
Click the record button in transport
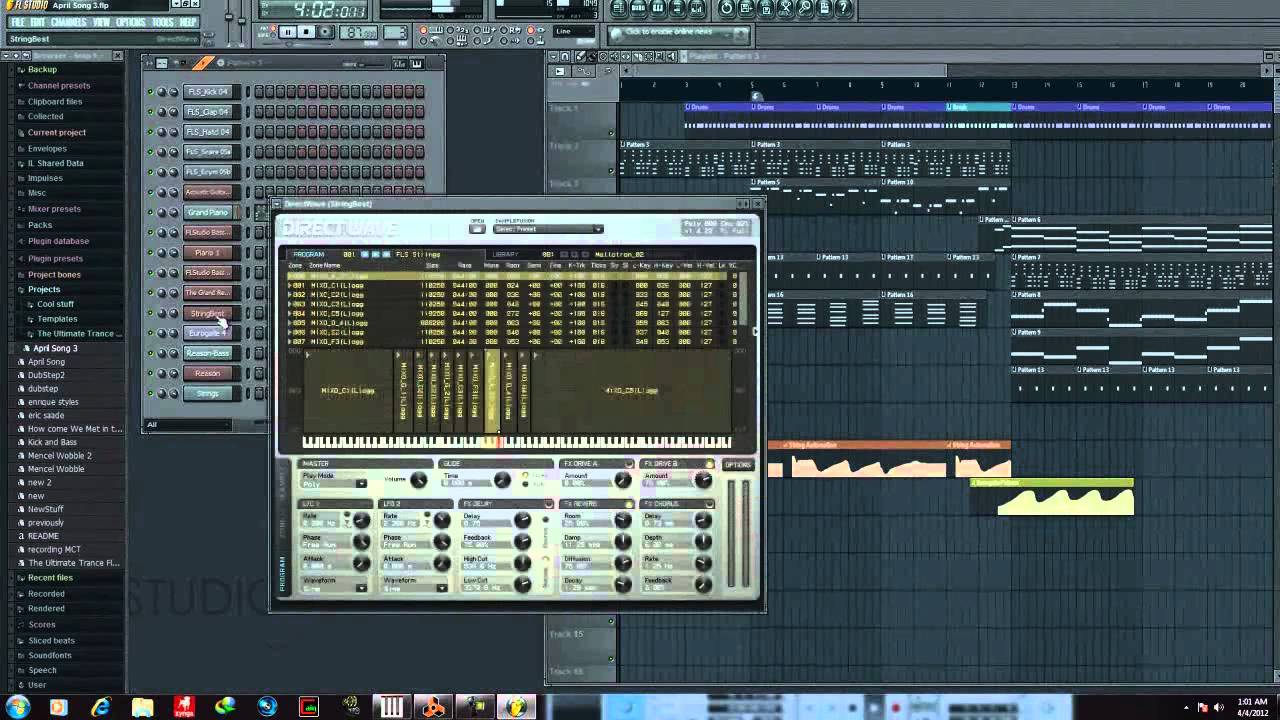tap(326, 32)
